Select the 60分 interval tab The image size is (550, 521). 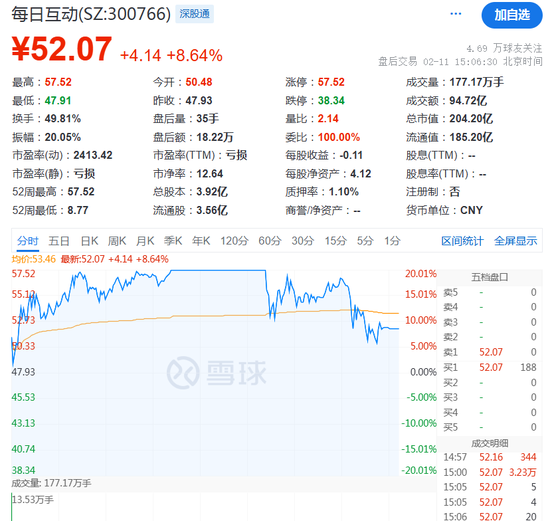(270, 241)
